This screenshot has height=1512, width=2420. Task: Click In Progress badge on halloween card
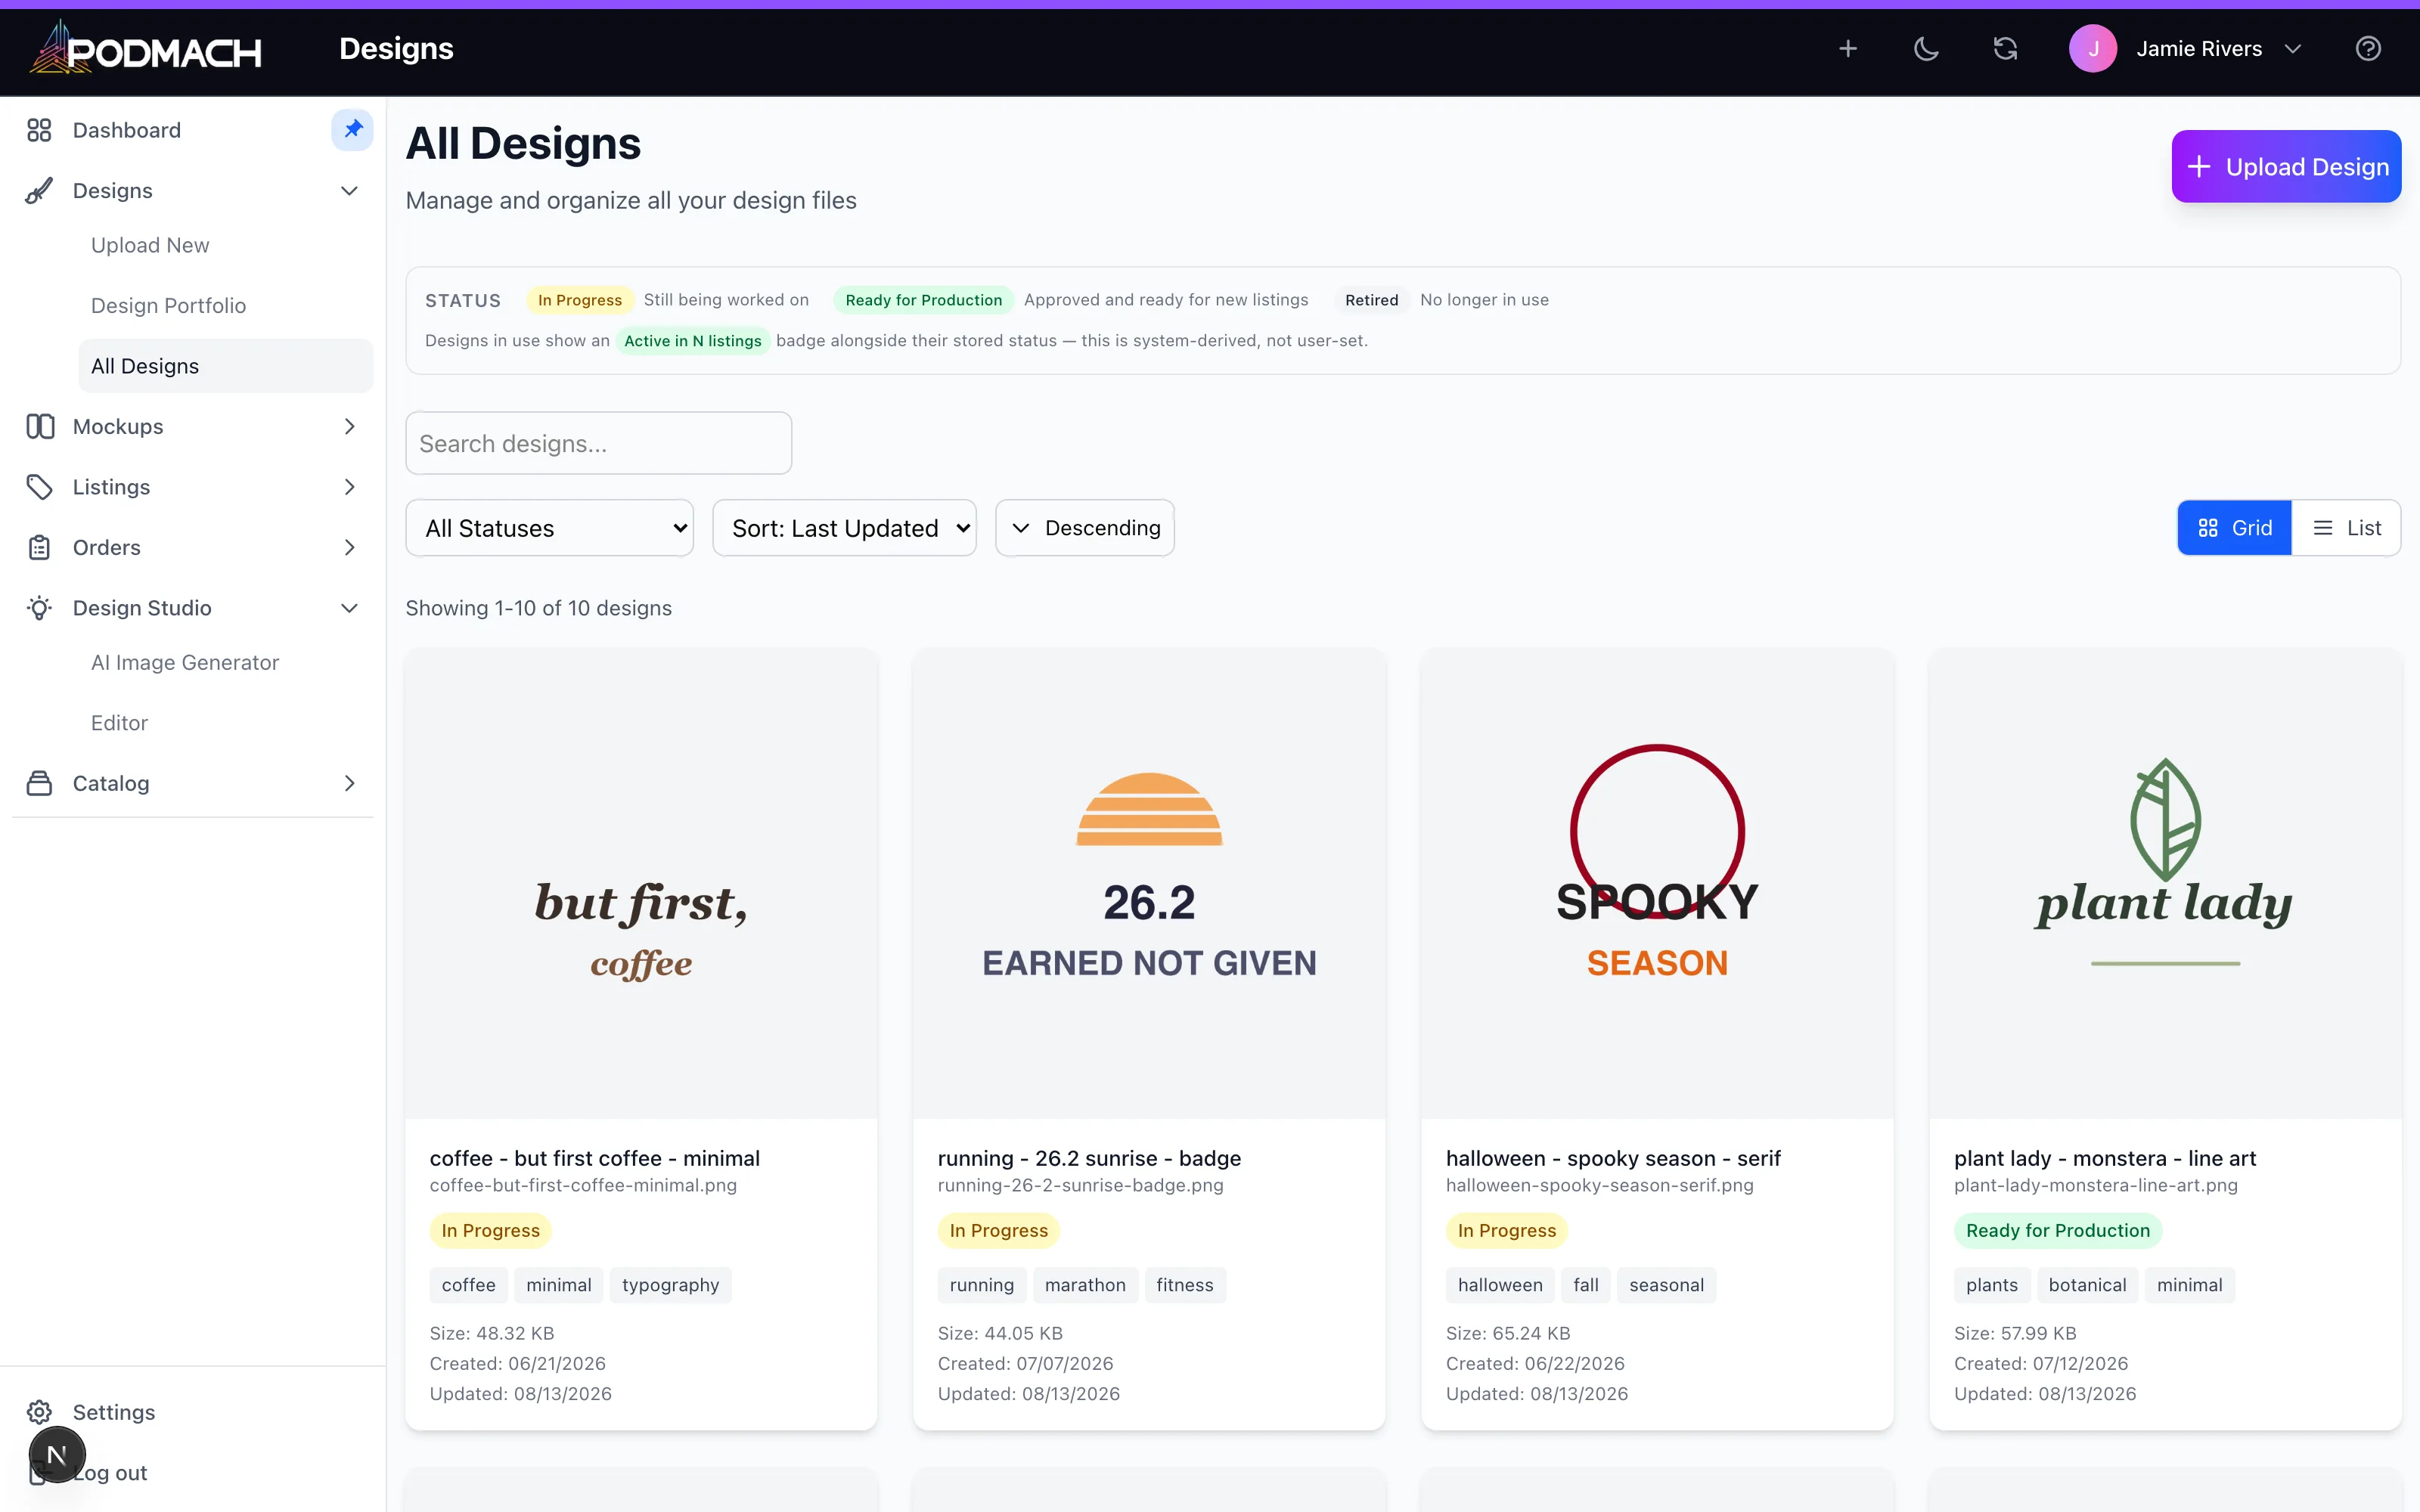(x=1507, y=1230)
